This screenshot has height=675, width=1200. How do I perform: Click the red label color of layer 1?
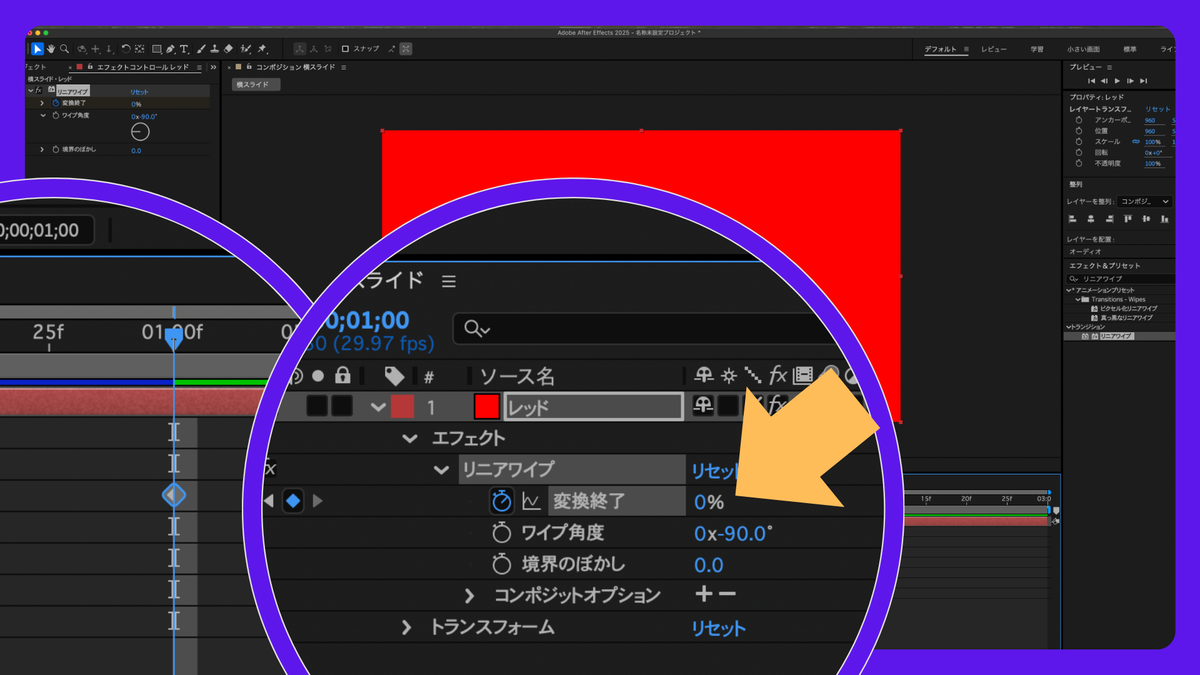click(402, 407)
